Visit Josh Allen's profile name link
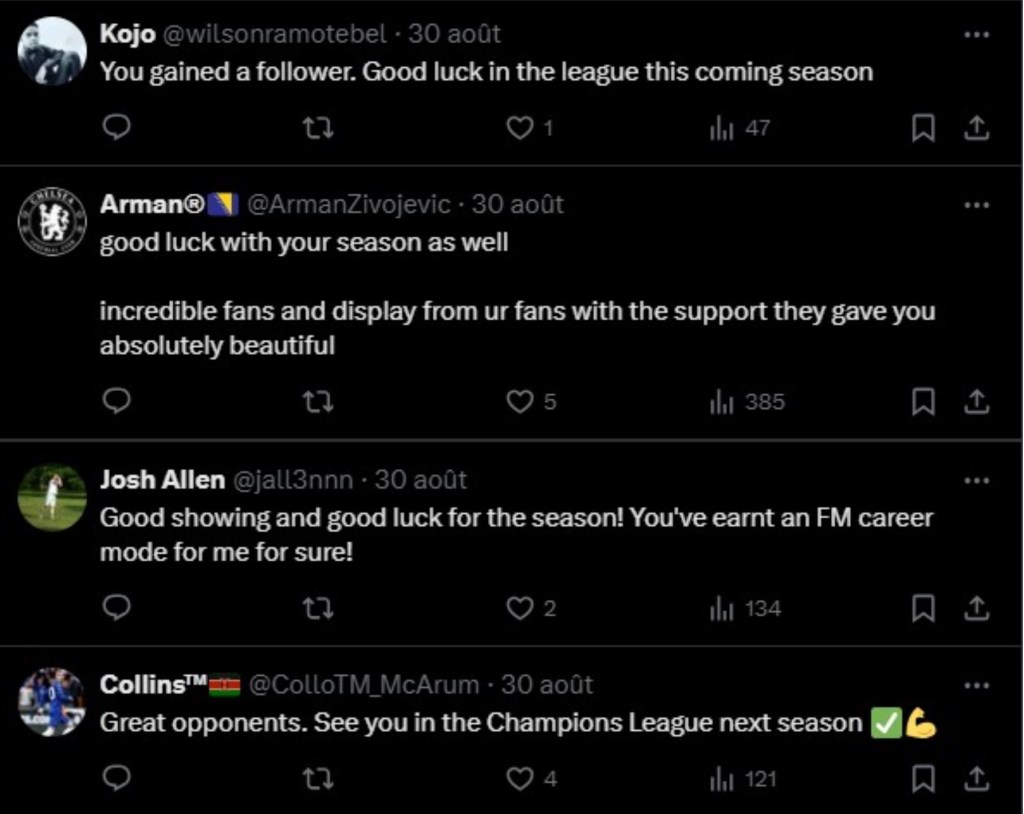Viewport: 1024px width, 814px height. coord(162,480)
